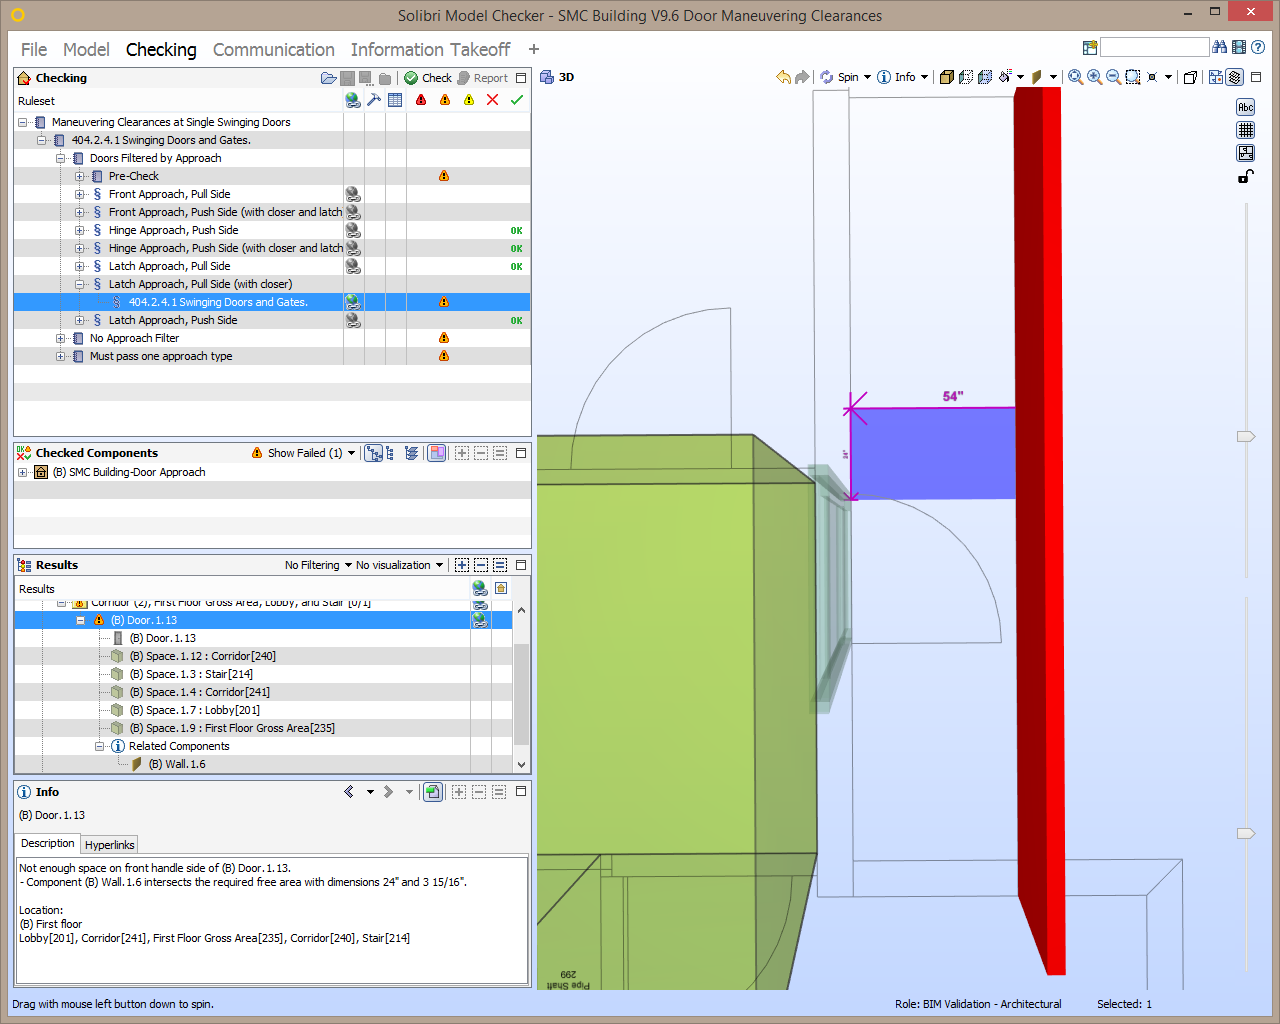Select Latch Approach, Push Side rule
This screenshot has width=1280, height=1024.
(x=173, y=320)
